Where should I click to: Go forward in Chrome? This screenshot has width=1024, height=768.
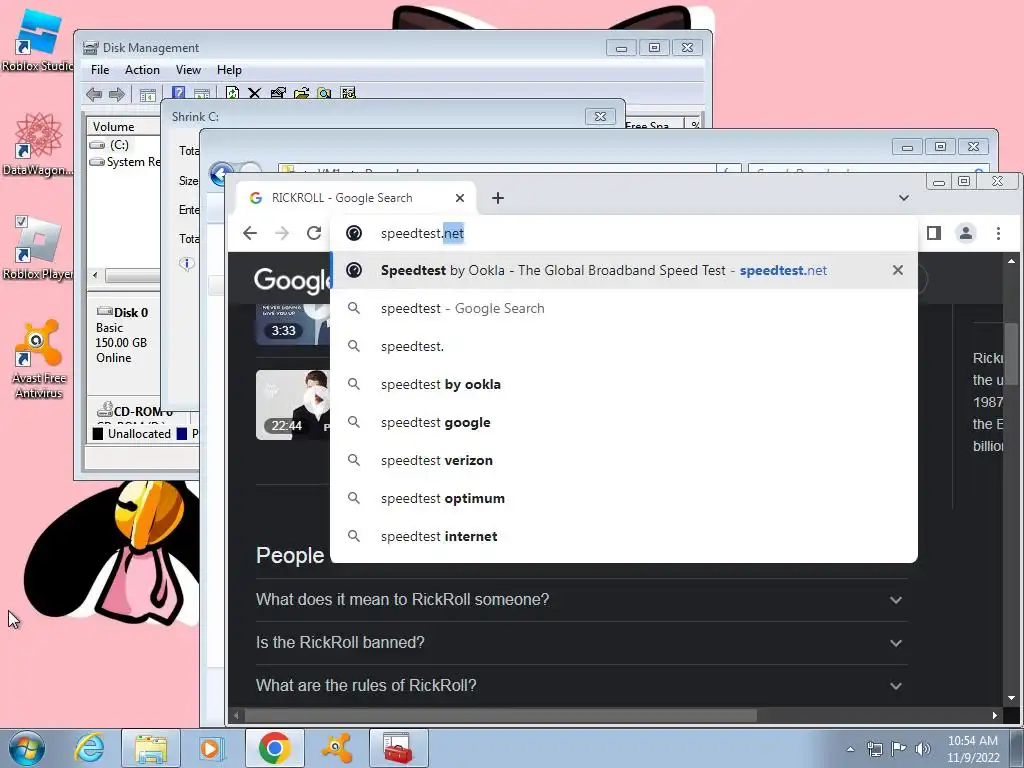click(x=282, y=233)
